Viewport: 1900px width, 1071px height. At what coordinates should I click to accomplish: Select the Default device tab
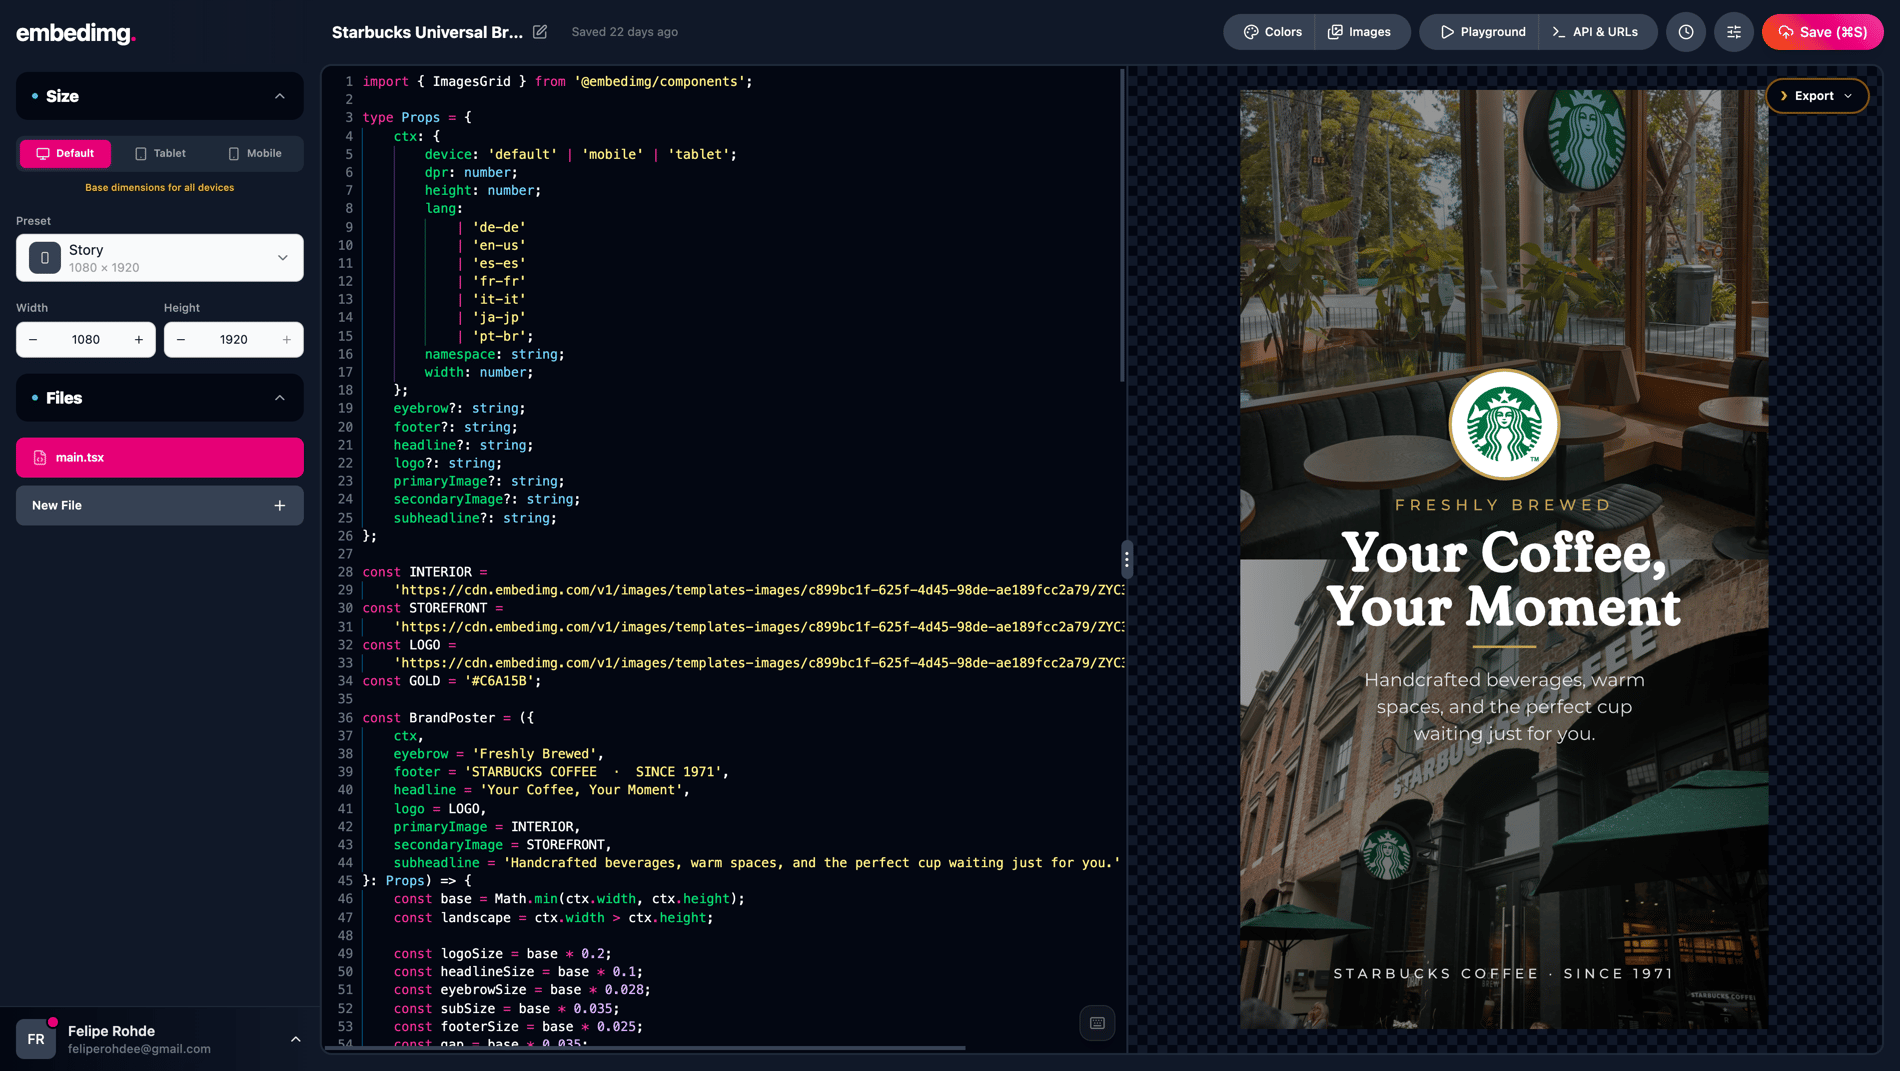coord(65,153)
